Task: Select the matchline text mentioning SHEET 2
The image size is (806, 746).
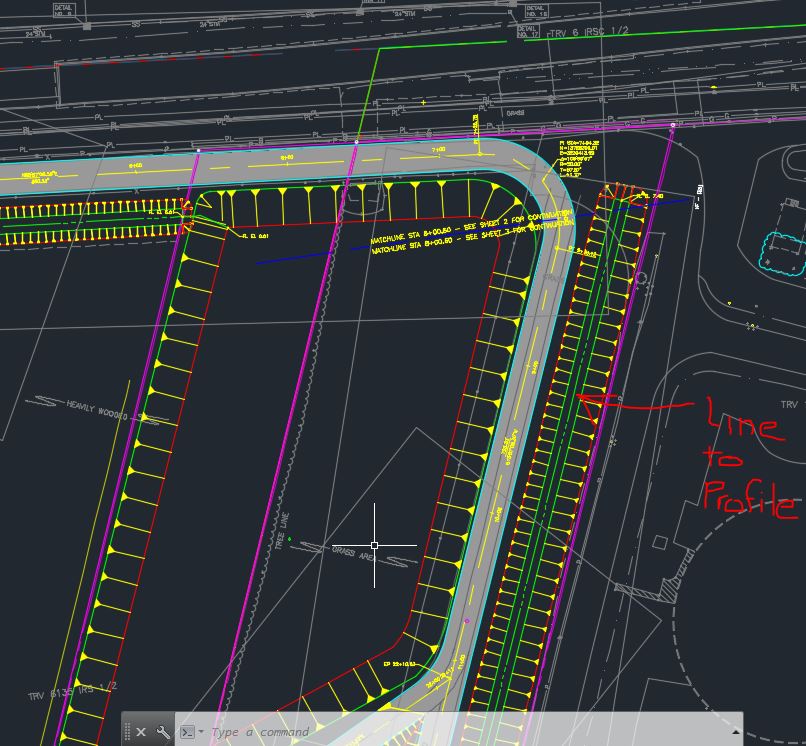Action: [470, 227]
